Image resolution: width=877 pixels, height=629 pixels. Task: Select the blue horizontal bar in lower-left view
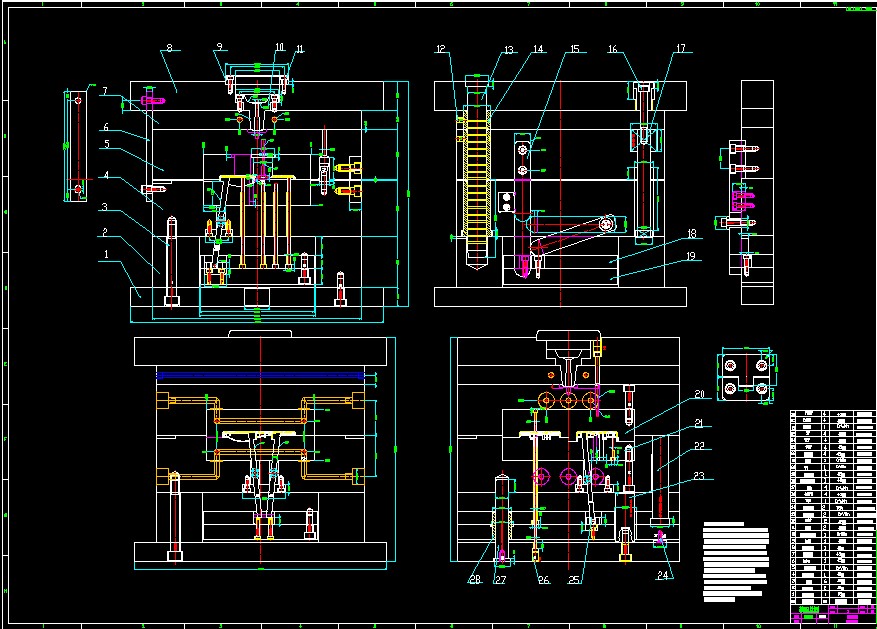(261, 376)
